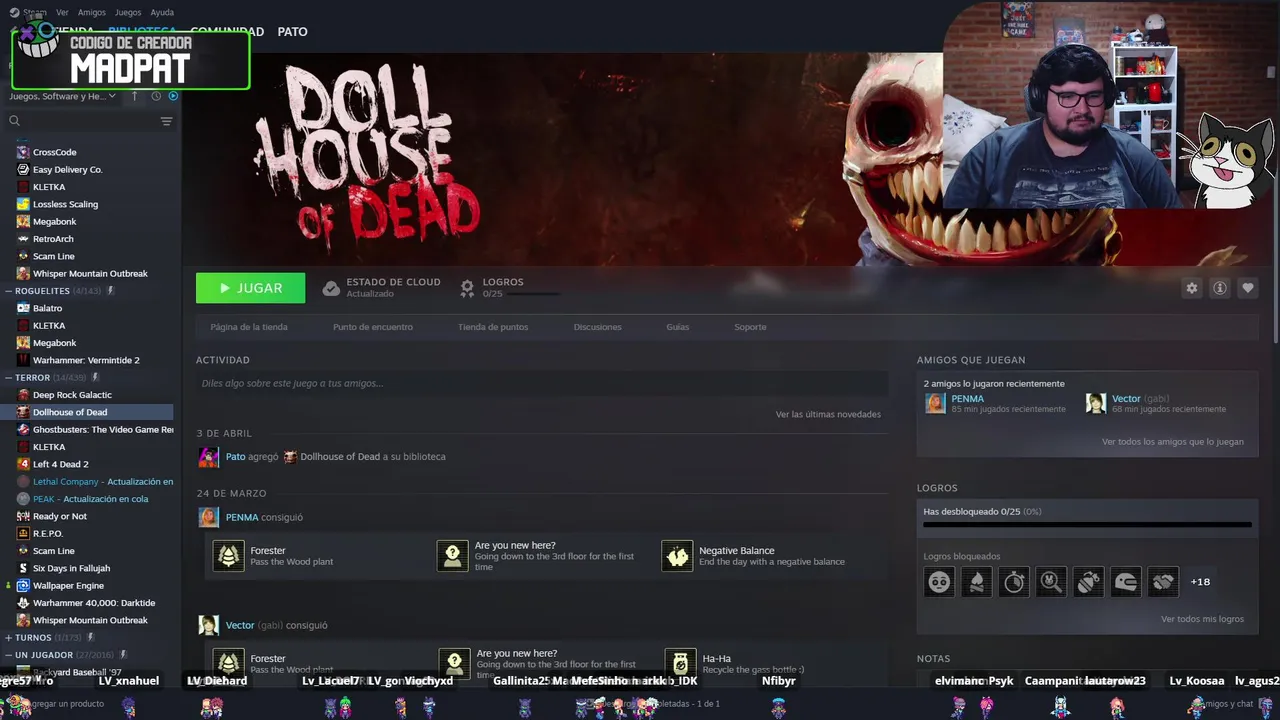
Task: Click the recent activity clock icon in sidebar
Action: pos(157,96)
